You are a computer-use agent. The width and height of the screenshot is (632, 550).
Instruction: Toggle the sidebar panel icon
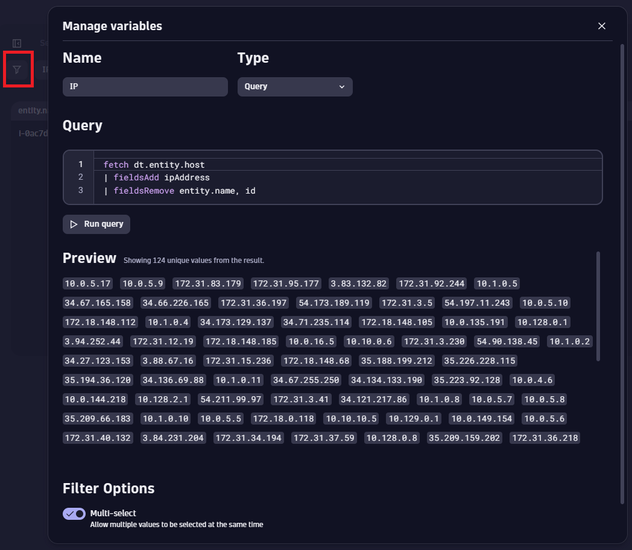(x=17, y=43)
